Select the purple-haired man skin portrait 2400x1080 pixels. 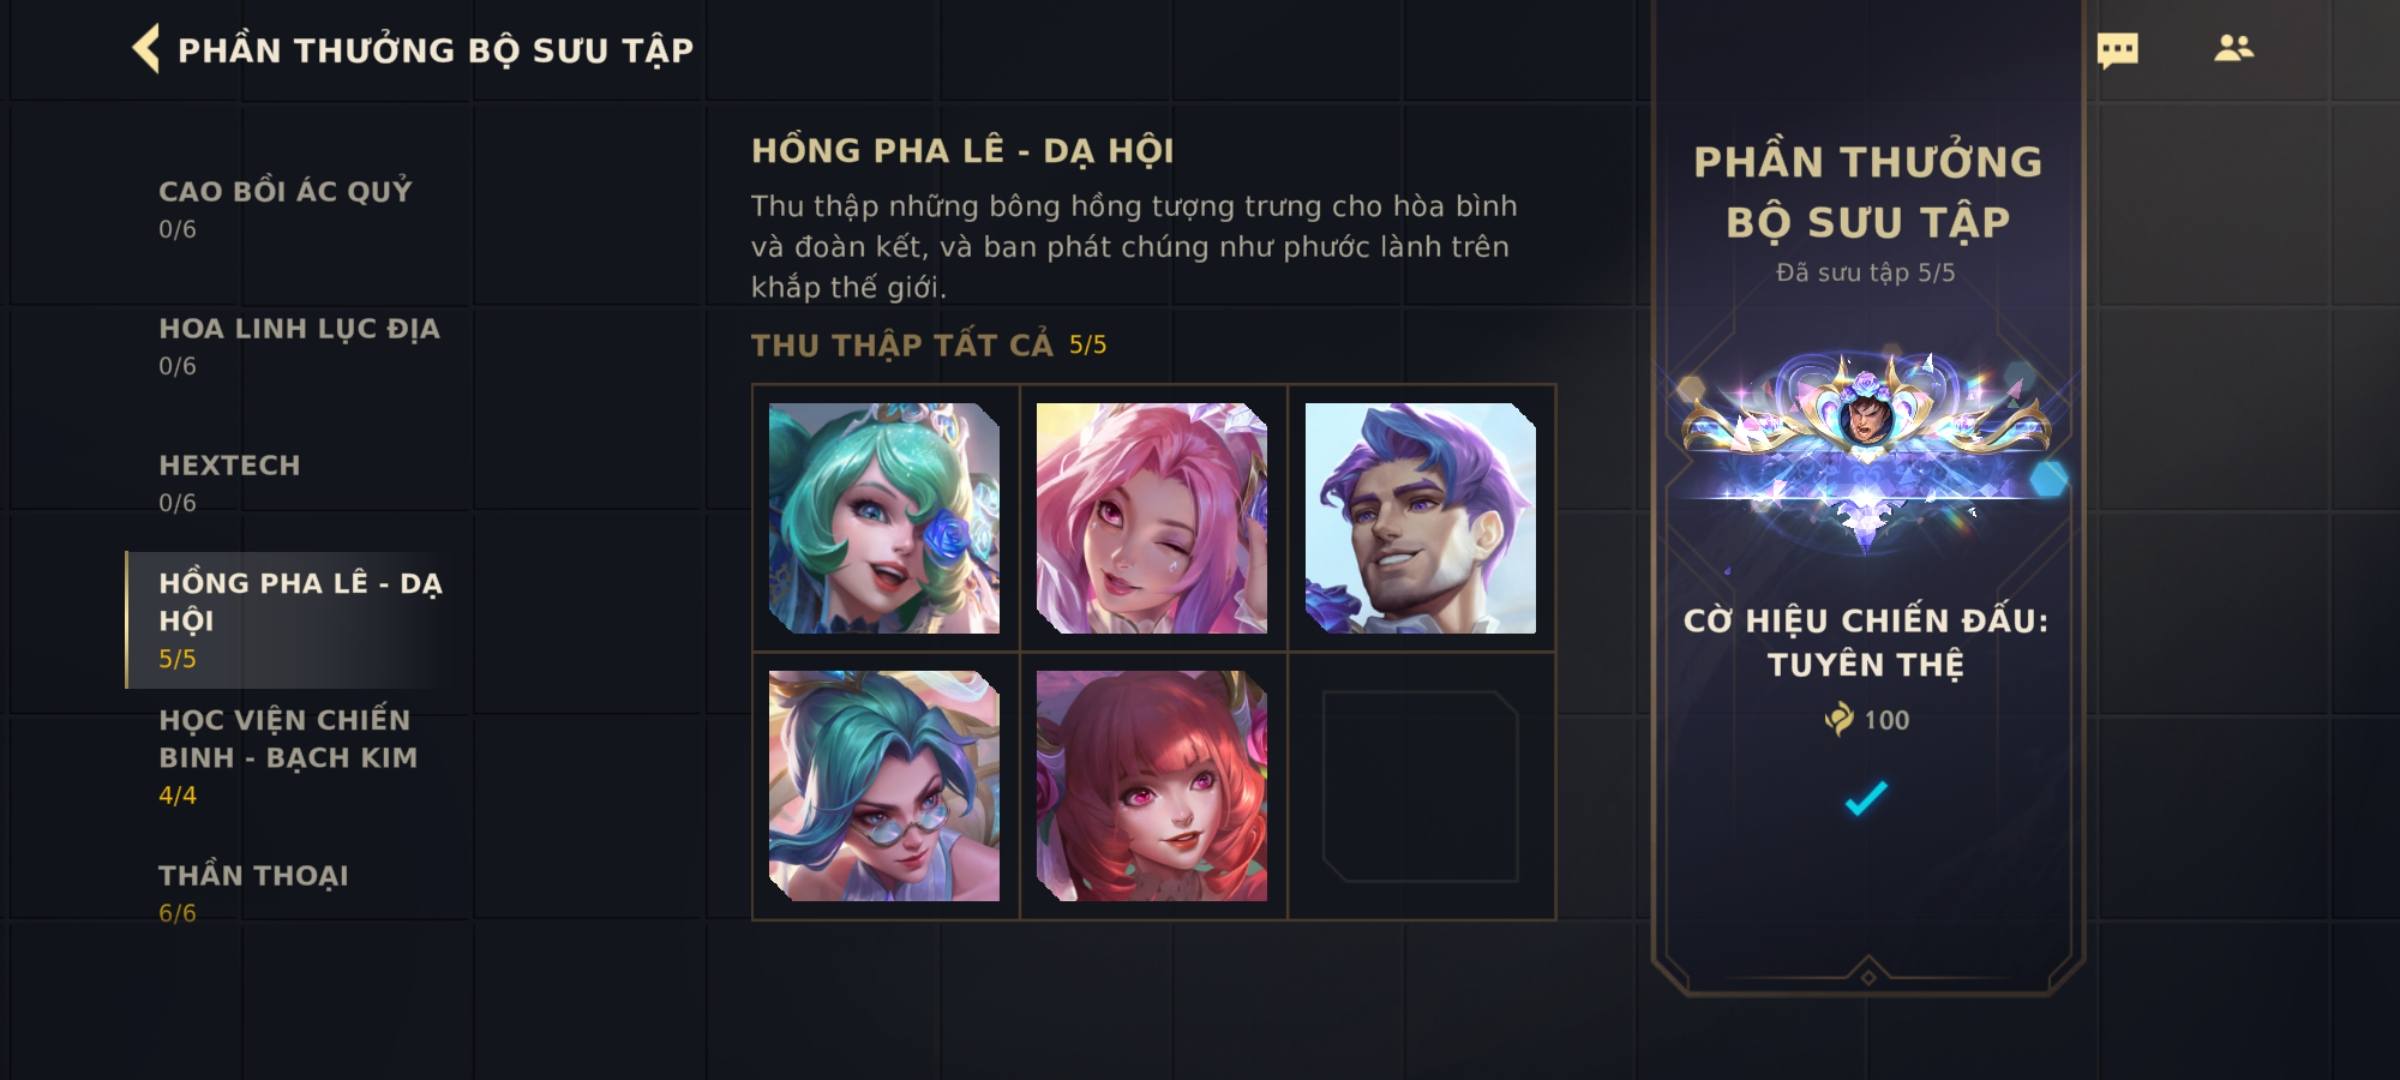(x=1420, y=518)
